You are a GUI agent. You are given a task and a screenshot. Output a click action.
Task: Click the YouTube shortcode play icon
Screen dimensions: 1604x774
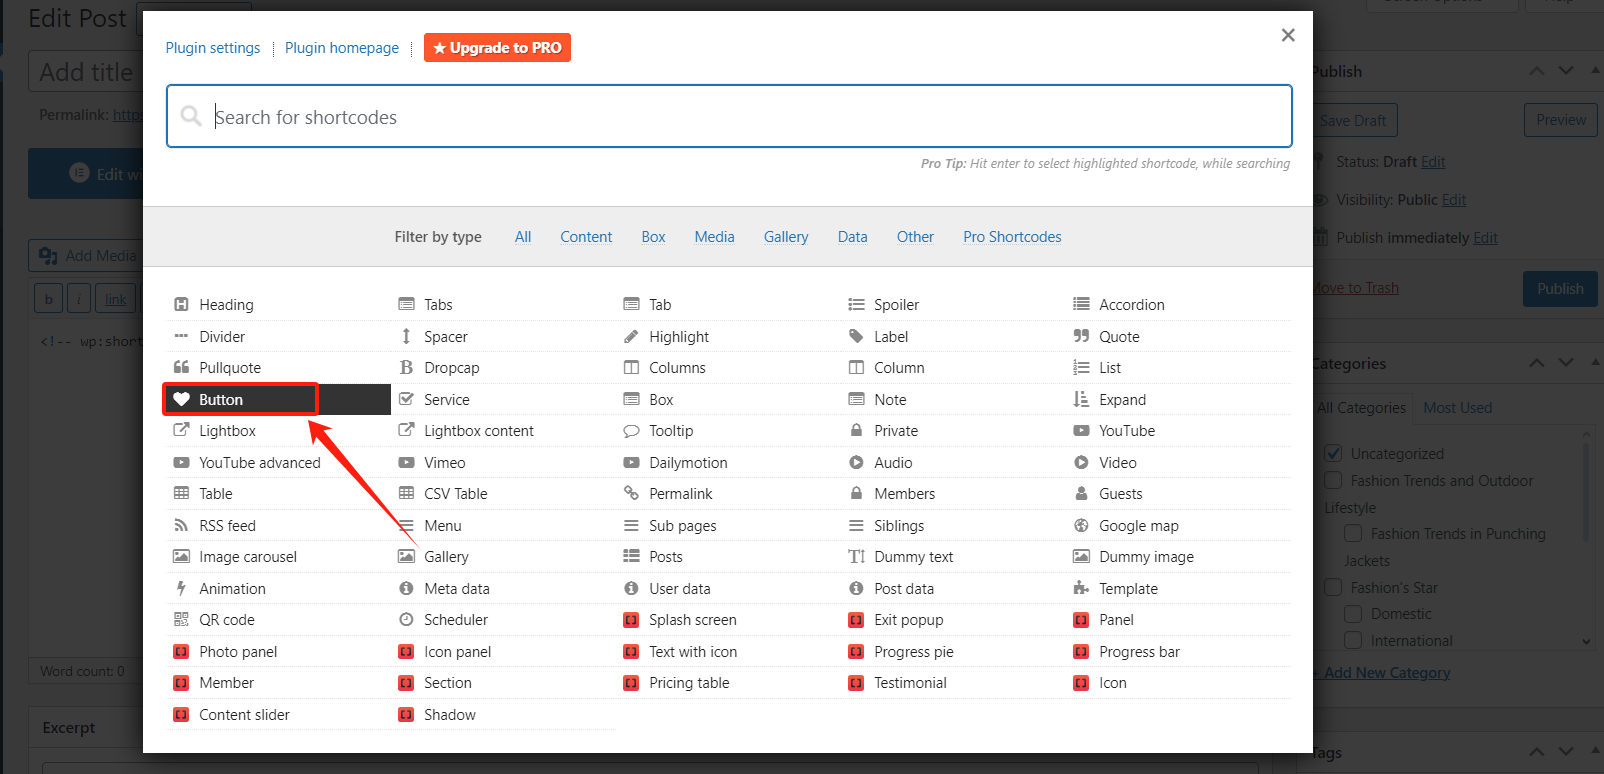click(1081, 431)
